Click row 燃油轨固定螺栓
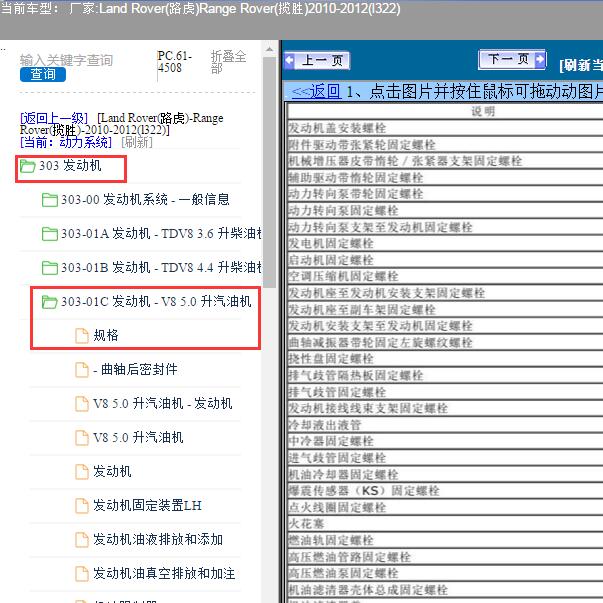This screenshot has width=603, height=603. pyautogui.click(x=445, y=540)
